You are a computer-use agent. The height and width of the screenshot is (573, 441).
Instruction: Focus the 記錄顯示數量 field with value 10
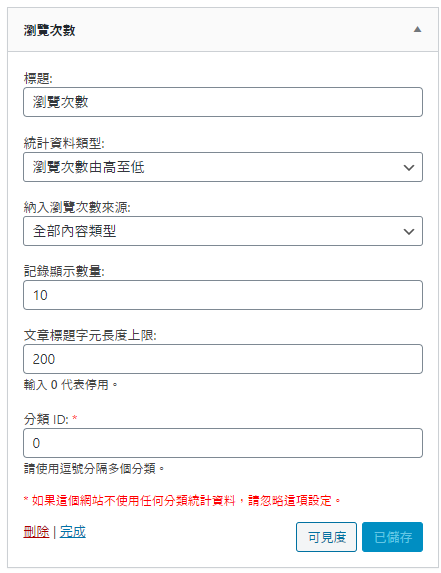point(223,295)
